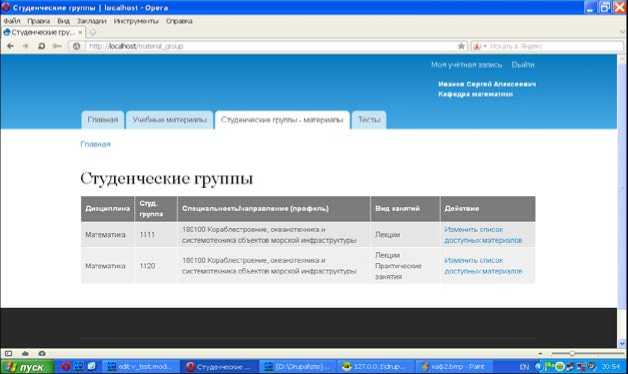Click the panel toggle icon in Opera status bar
Viewport: 628px width, 374px height.
click(8, 353)
